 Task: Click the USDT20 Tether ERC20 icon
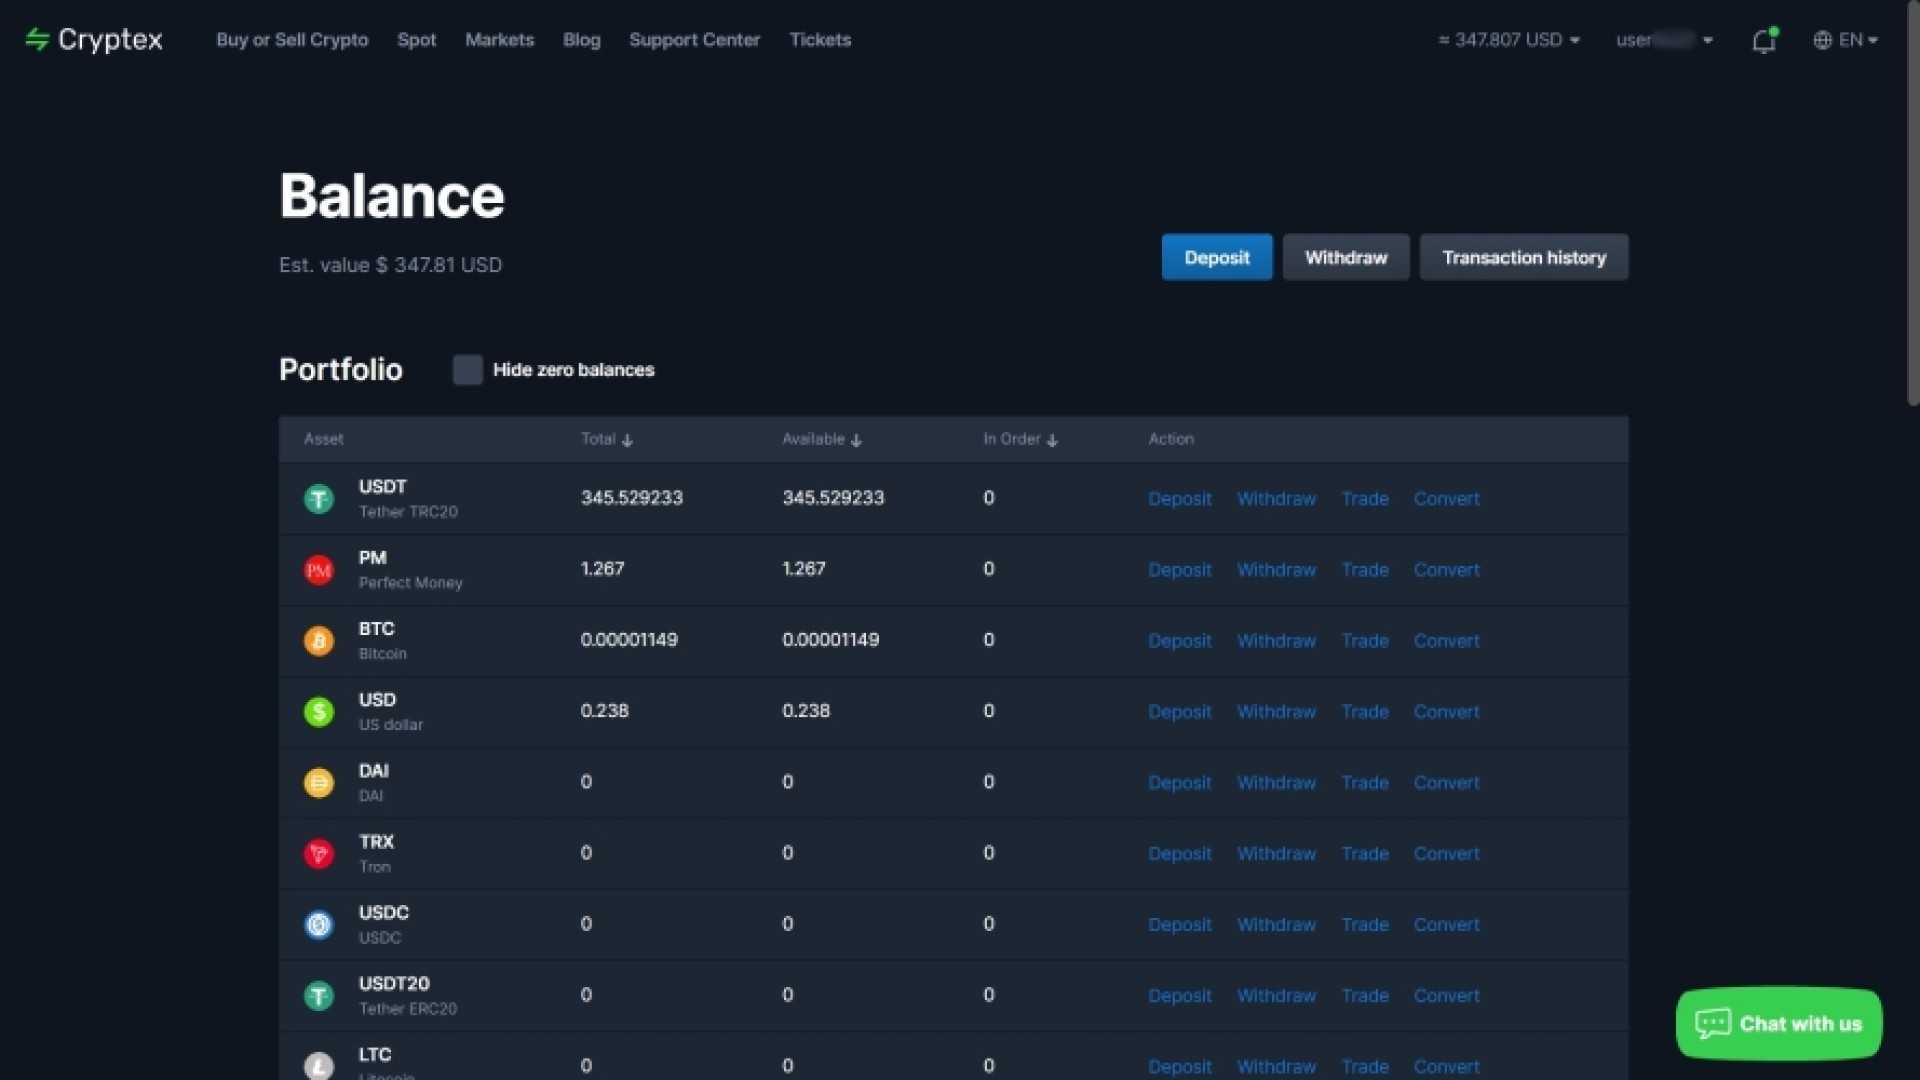(319, 995)
